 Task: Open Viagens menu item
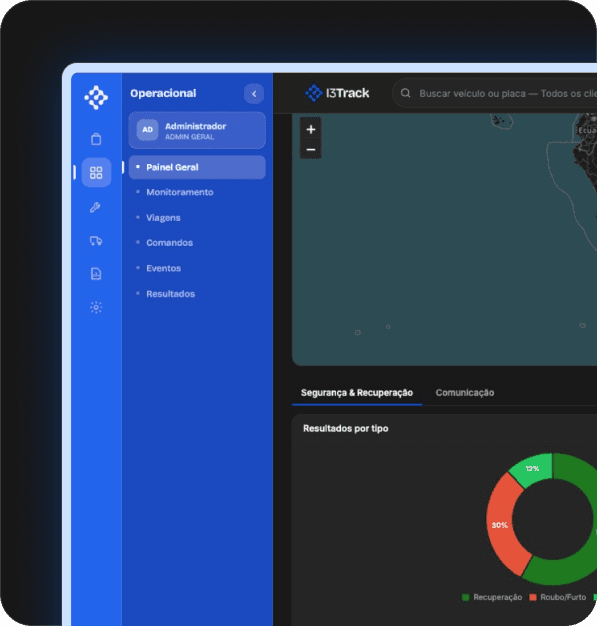(163, 218)
